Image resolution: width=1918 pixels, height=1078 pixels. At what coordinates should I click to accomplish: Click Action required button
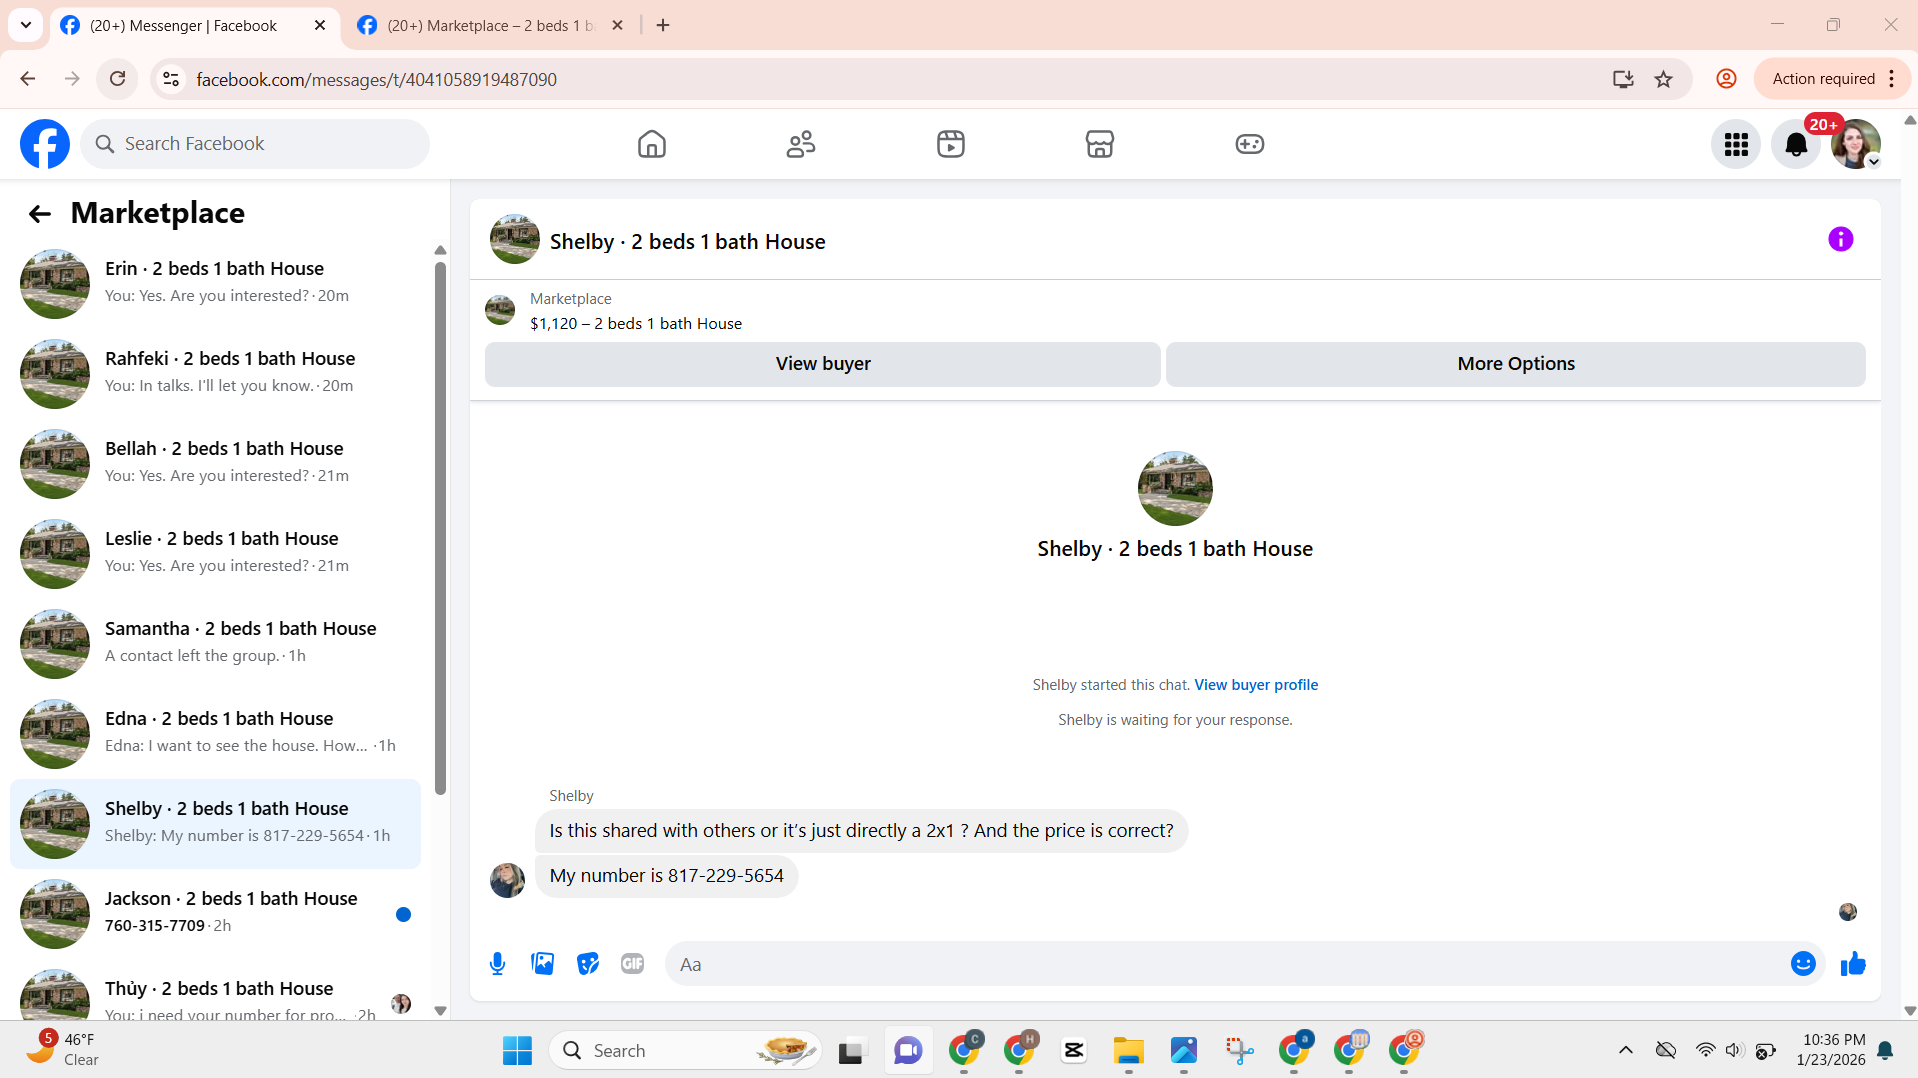[1832, 79]
